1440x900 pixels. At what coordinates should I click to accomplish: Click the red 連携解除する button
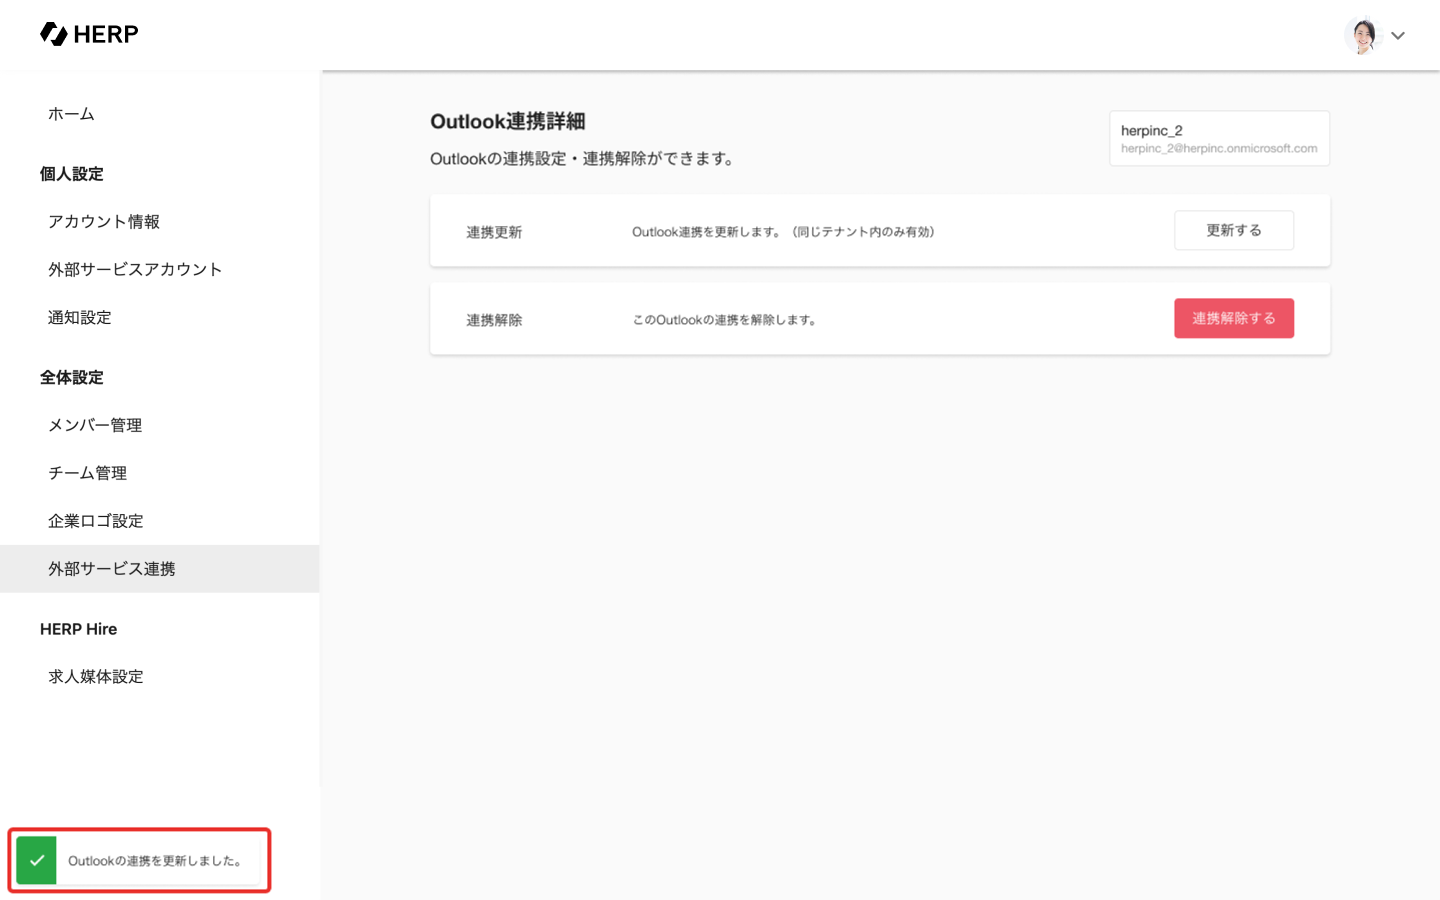coord(1234,318)
